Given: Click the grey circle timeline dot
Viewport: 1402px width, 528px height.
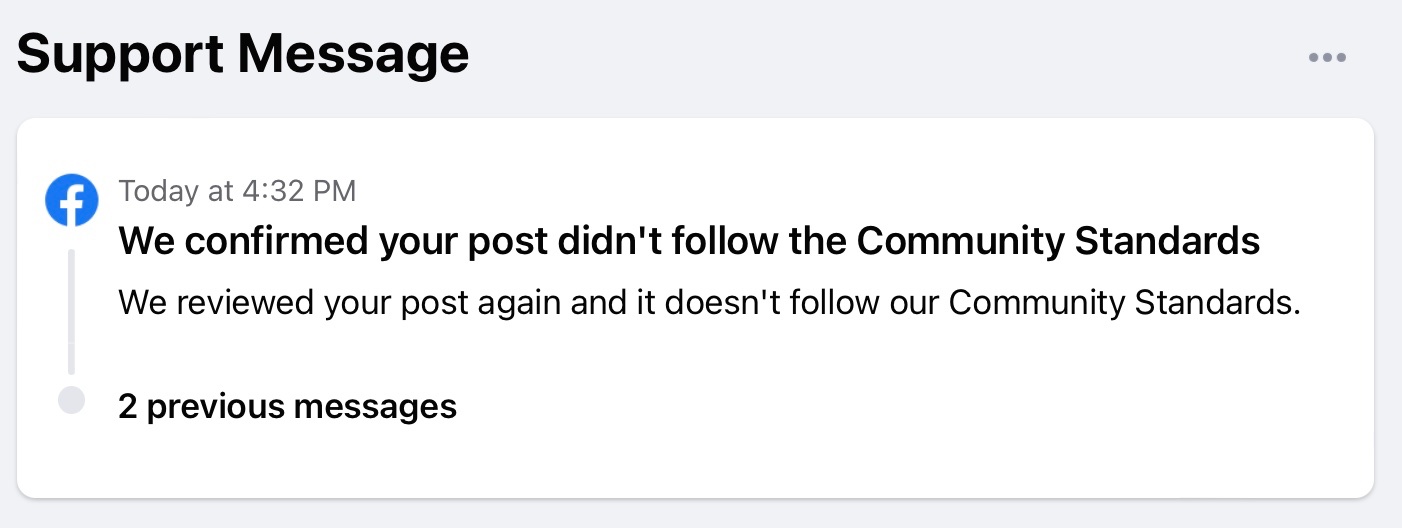Looking at the screenshot, I should click(72, 401).
